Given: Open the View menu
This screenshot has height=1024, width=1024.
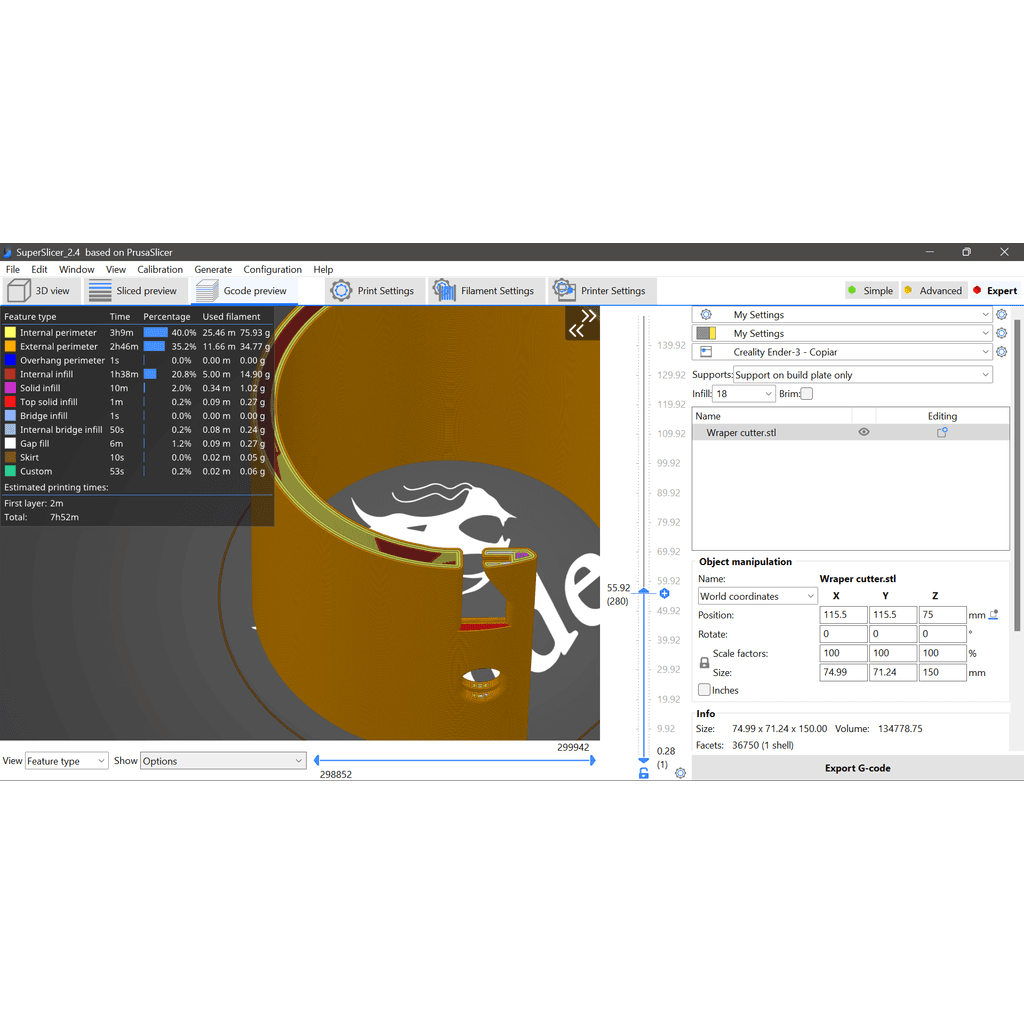Looking at the screenshot, I should point(116,269).
